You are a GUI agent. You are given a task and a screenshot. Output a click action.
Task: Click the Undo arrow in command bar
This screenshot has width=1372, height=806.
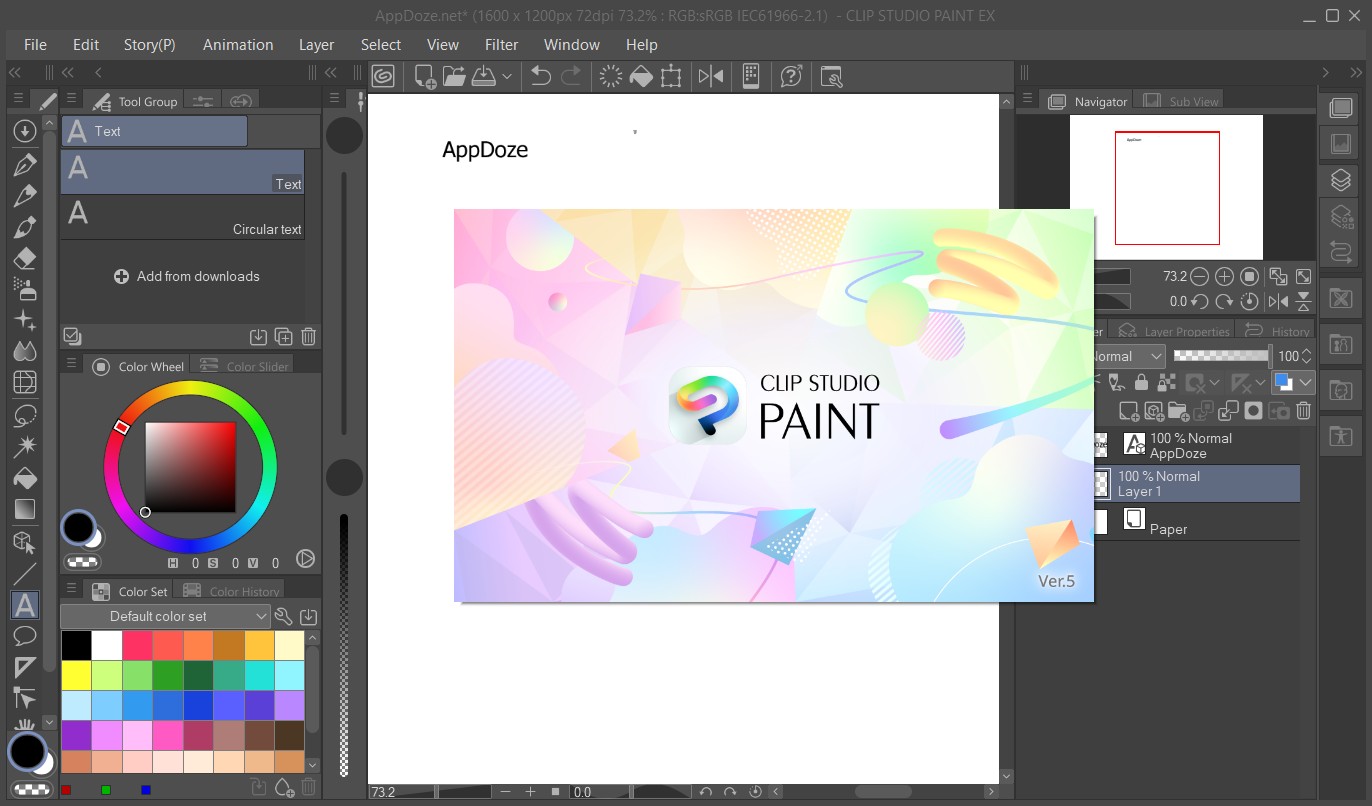point(541,76)
